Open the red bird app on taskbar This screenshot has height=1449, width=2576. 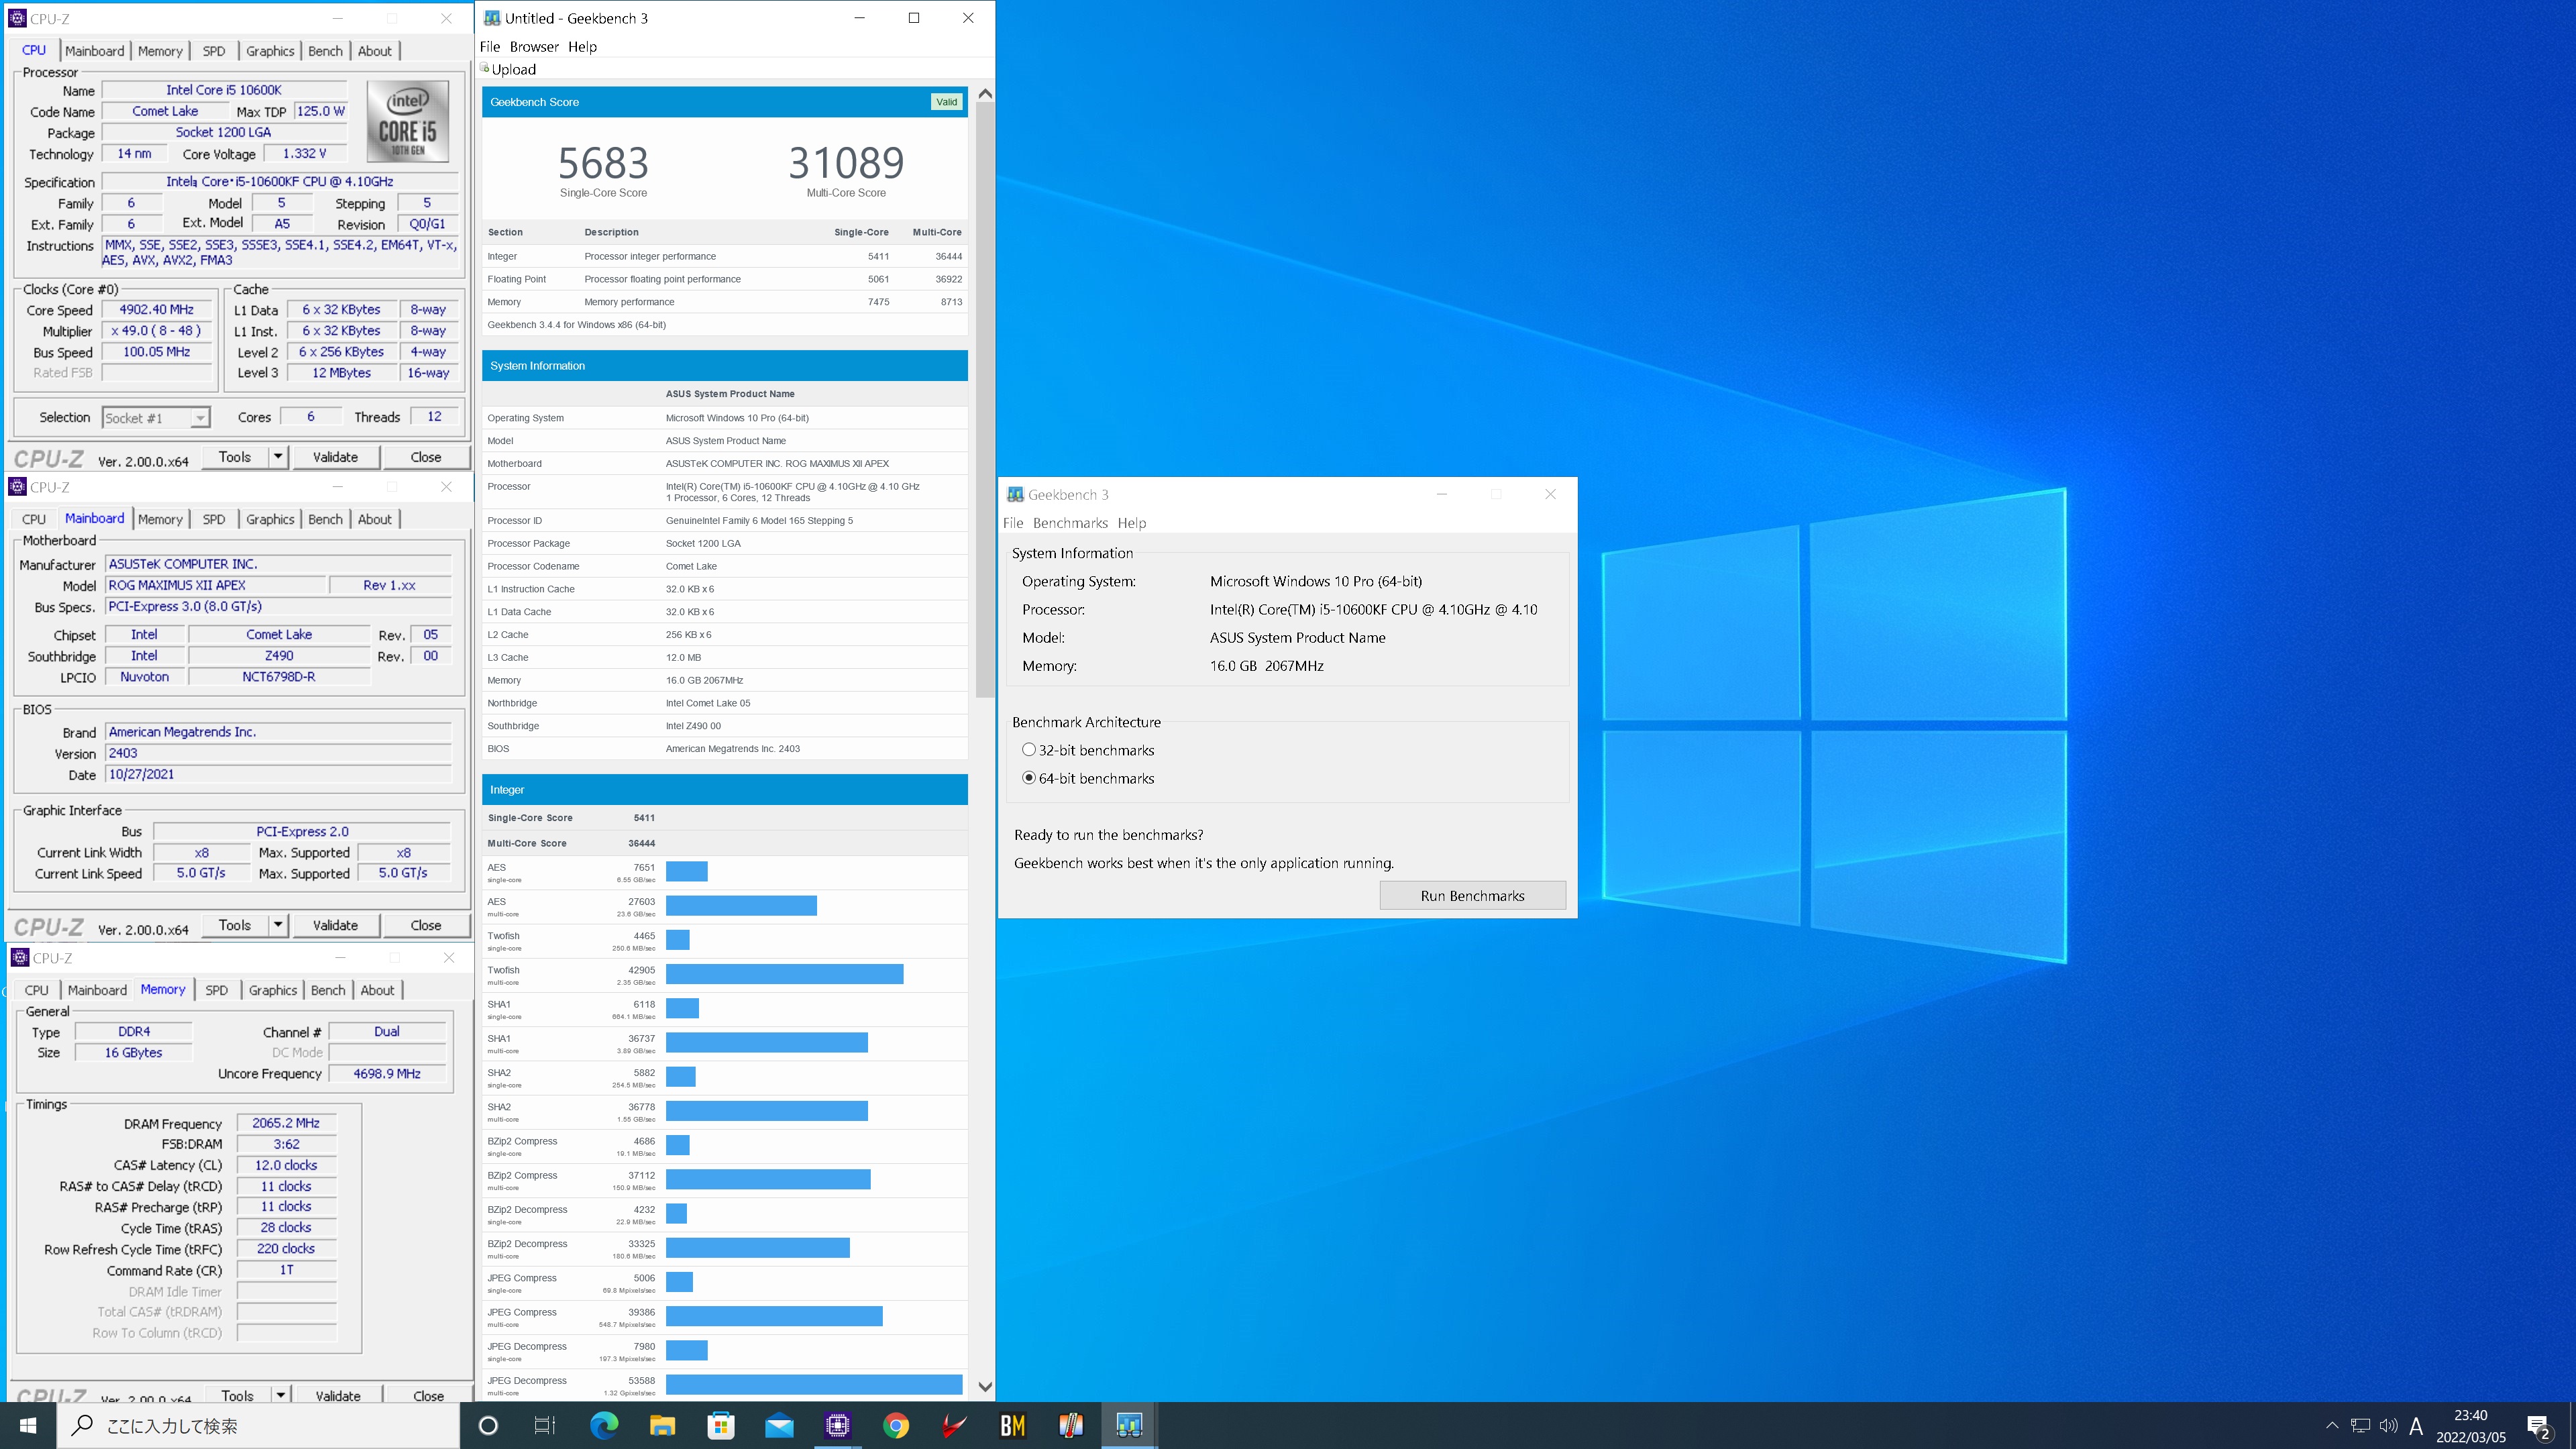click(954, 1425)
